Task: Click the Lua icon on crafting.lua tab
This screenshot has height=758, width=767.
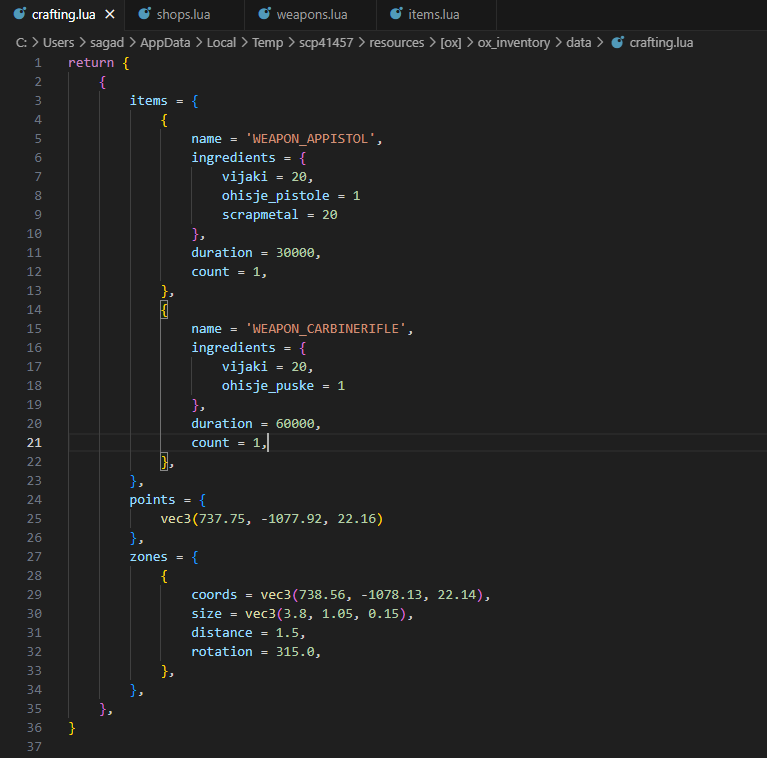Action: [19, 14]
